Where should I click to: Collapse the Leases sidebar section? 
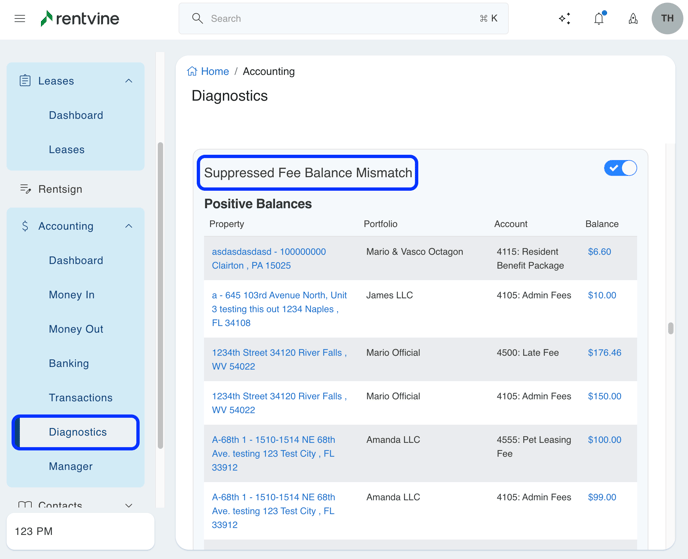129,81
